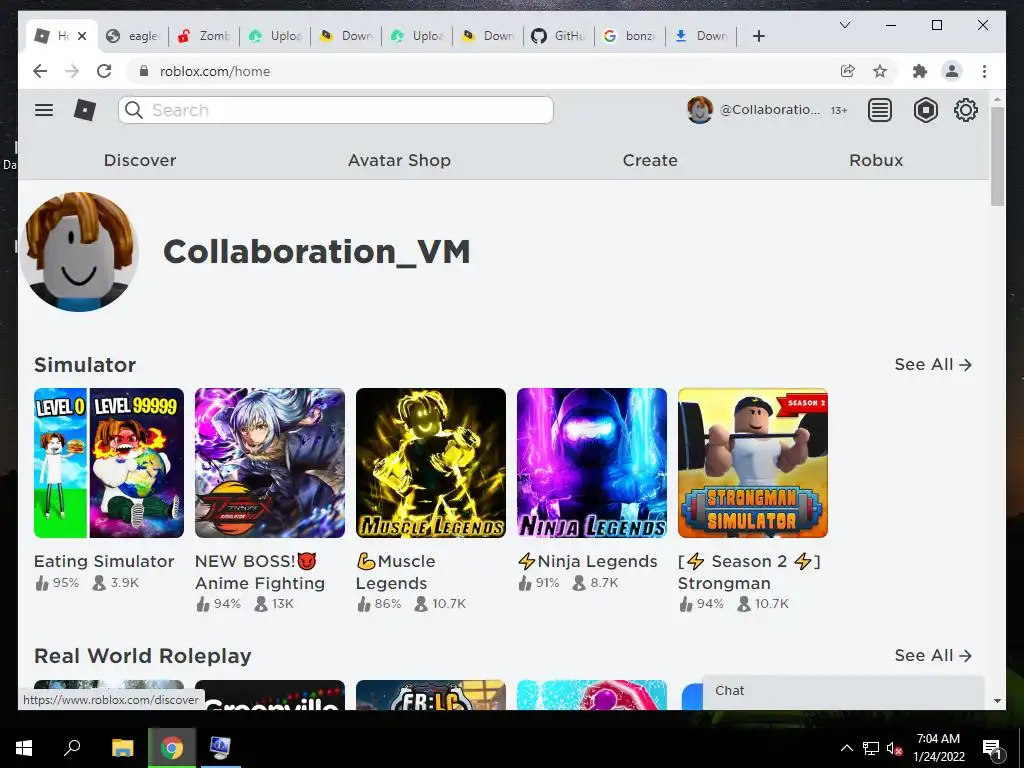Open the Windows notification center

click(x=992, y=748)
